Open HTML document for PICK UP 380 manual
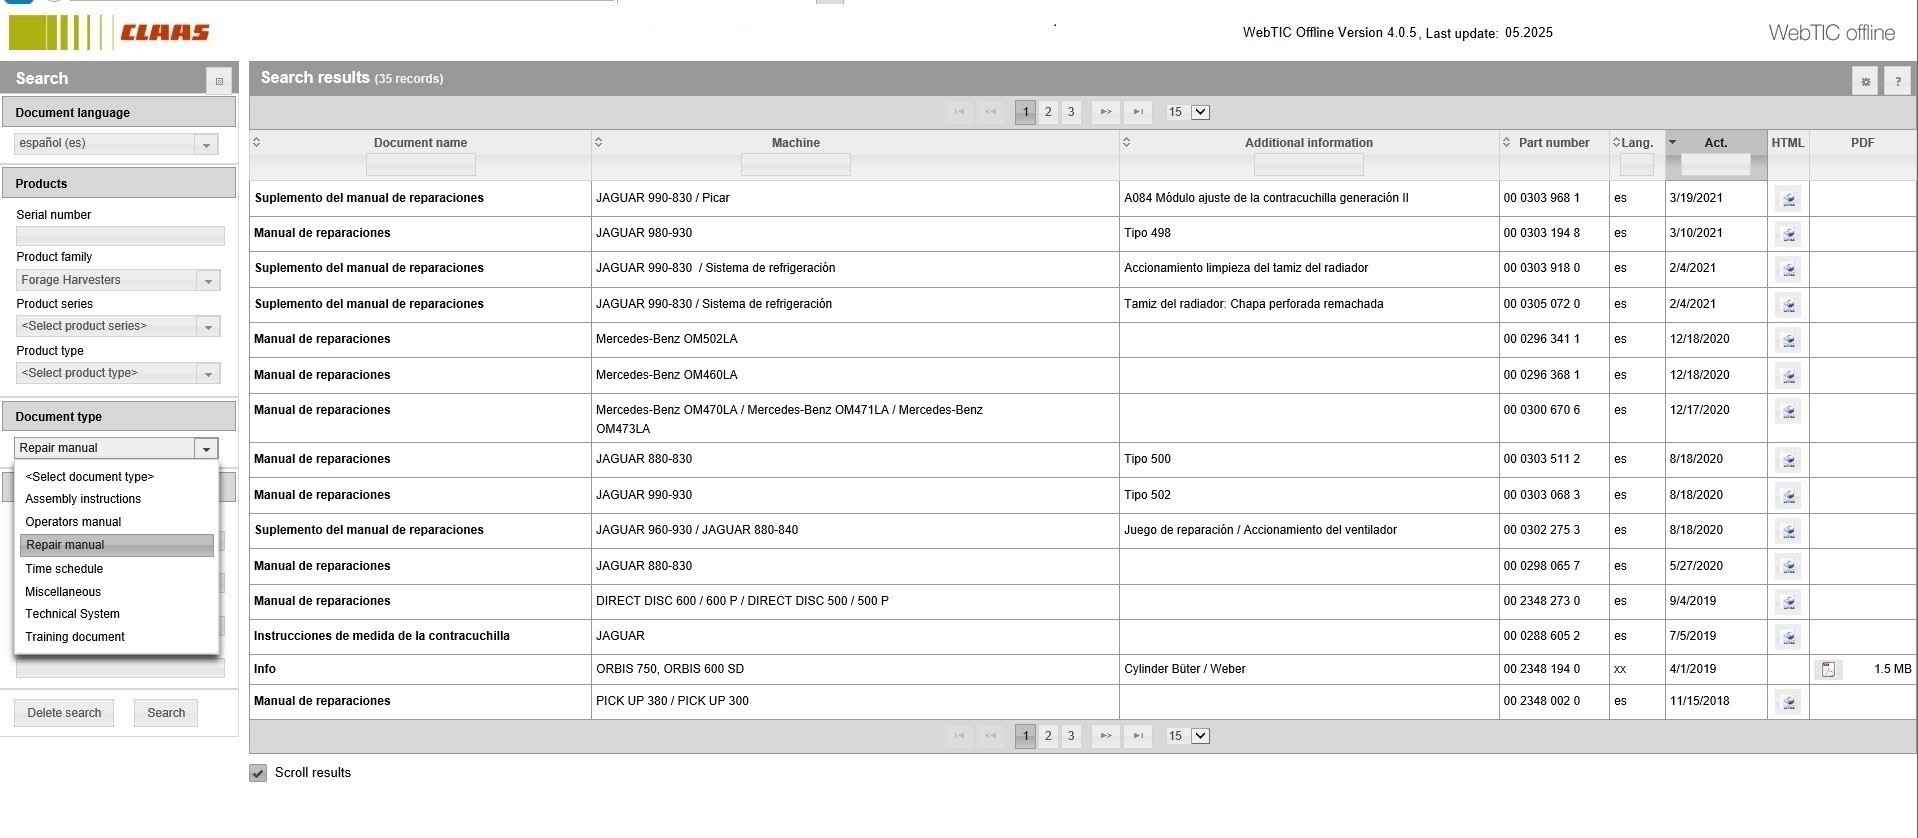 coord(1788,702)
